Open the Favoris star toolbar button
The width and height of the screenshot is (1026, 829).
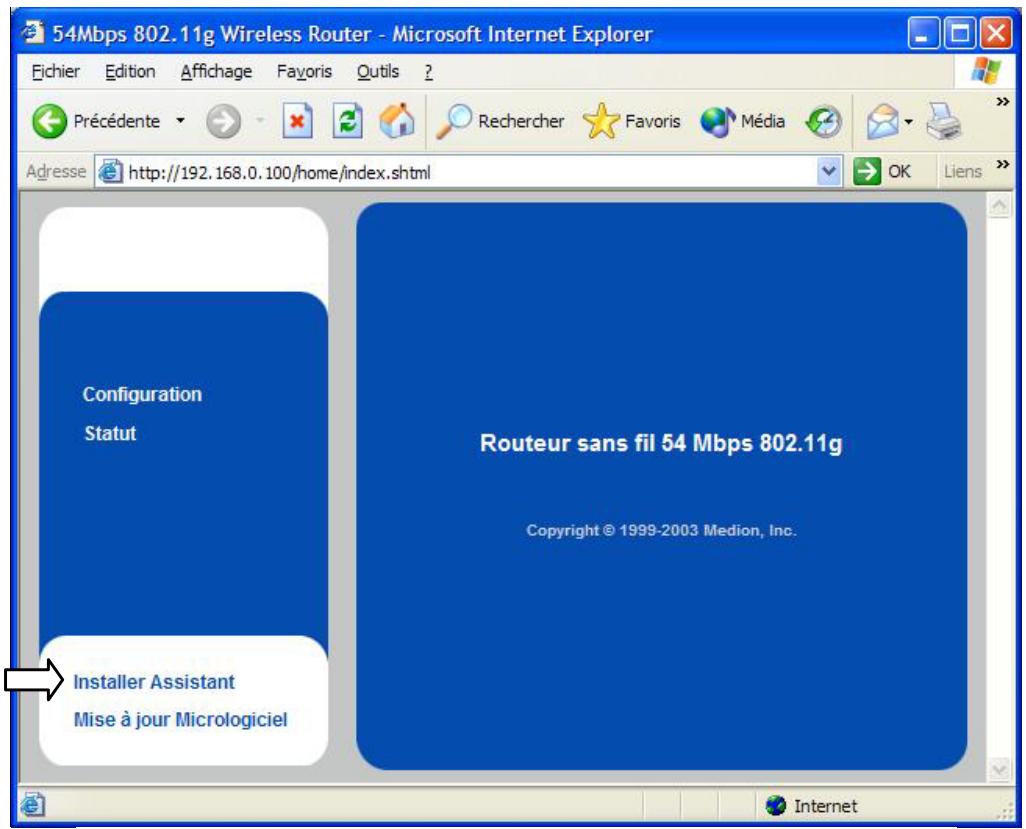(631, 122)
